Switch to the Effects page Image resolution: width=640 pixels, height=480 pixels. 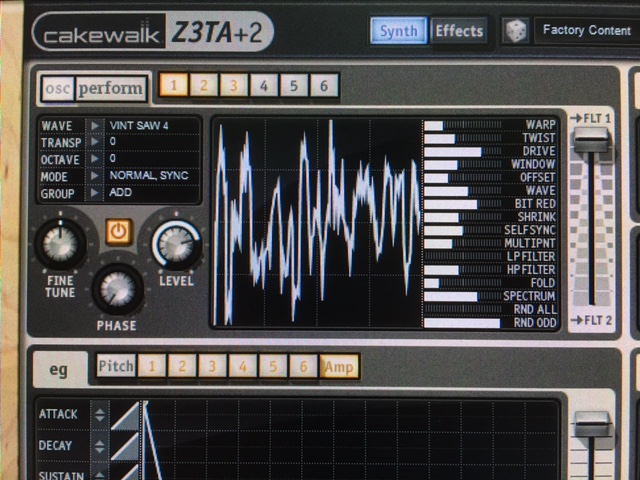click(459, 31)
